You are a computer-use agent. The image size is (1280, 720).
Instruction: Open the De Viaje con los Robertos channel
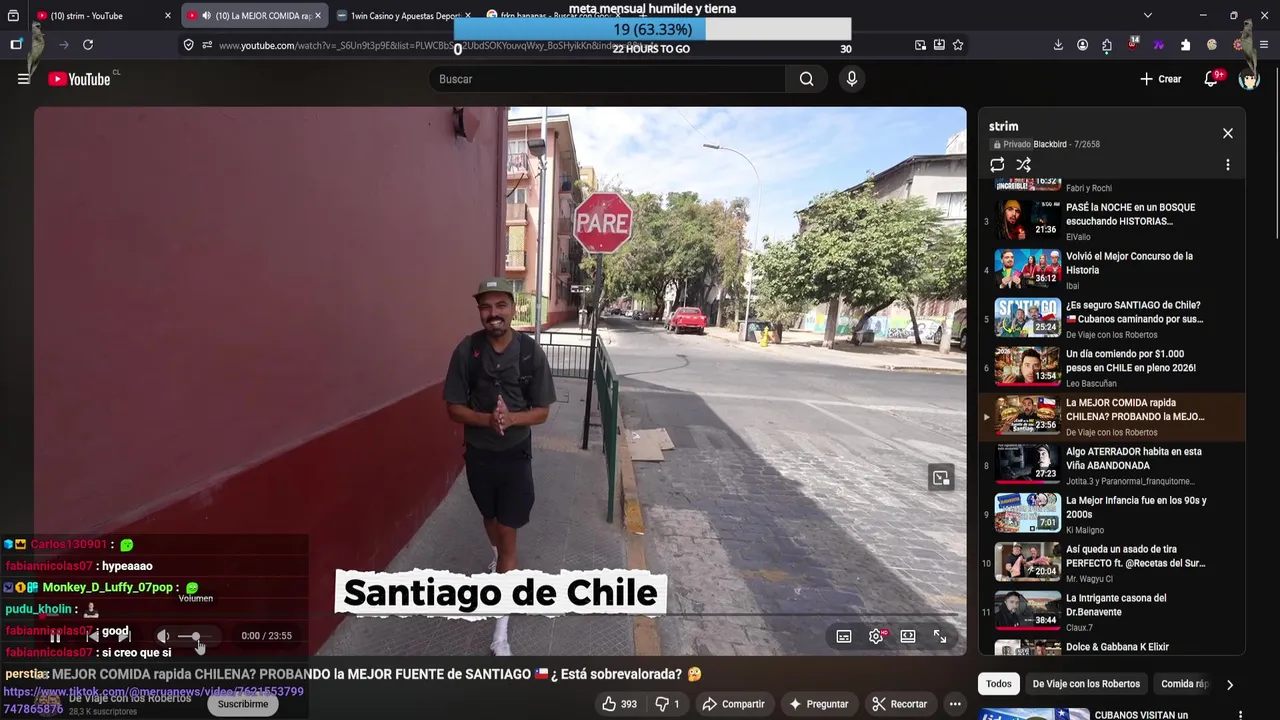point(130,698)
